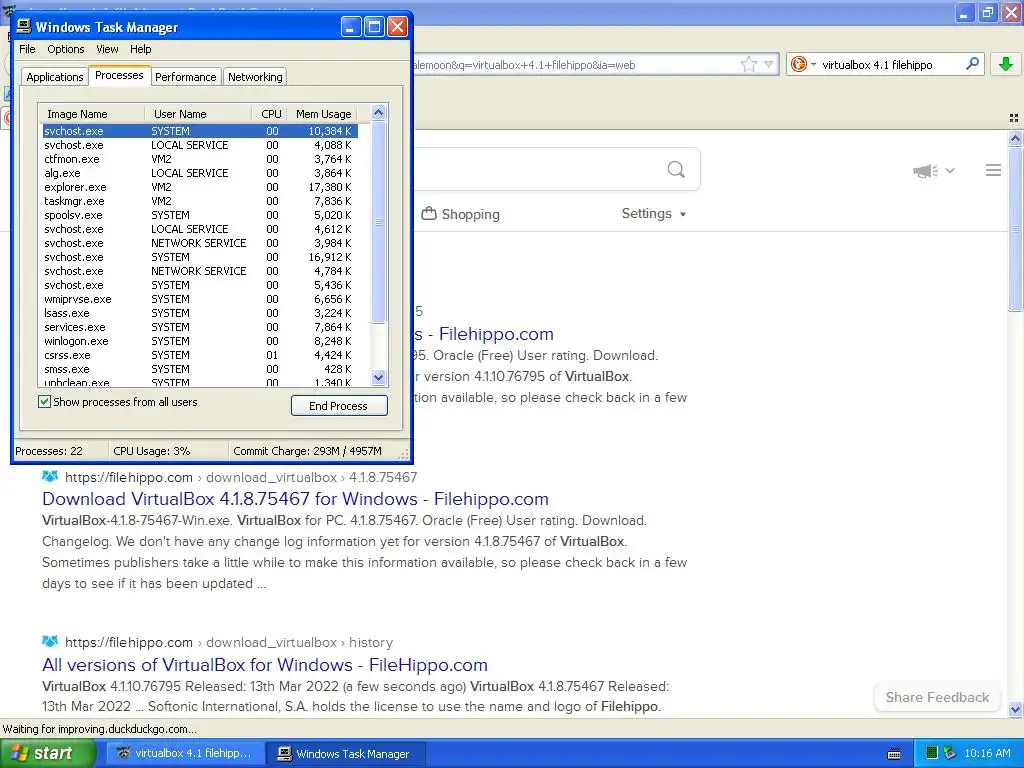Click the megaphone icon on DuckDuckGo page
1024x768 pixels.
point(925,171)
